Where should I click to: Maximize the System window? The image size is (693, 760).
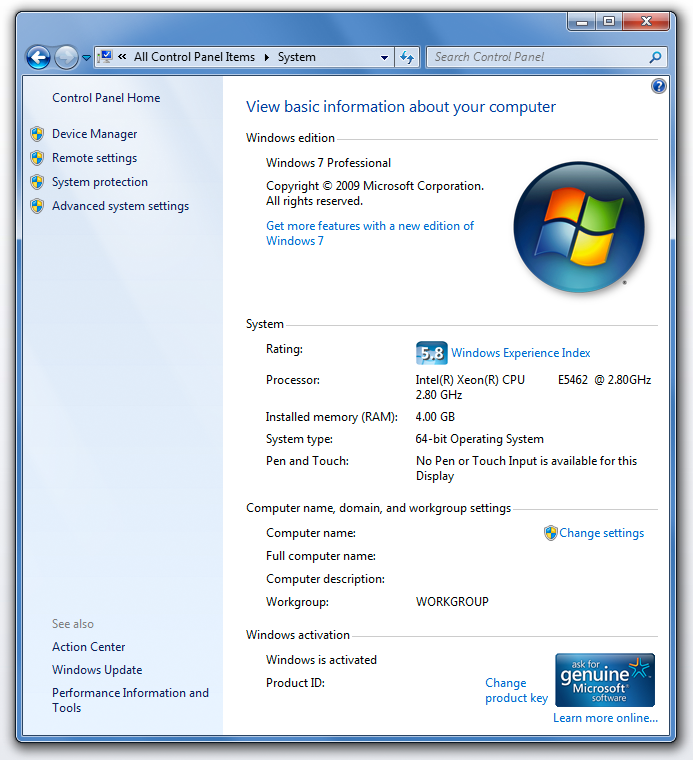point(609,21)
